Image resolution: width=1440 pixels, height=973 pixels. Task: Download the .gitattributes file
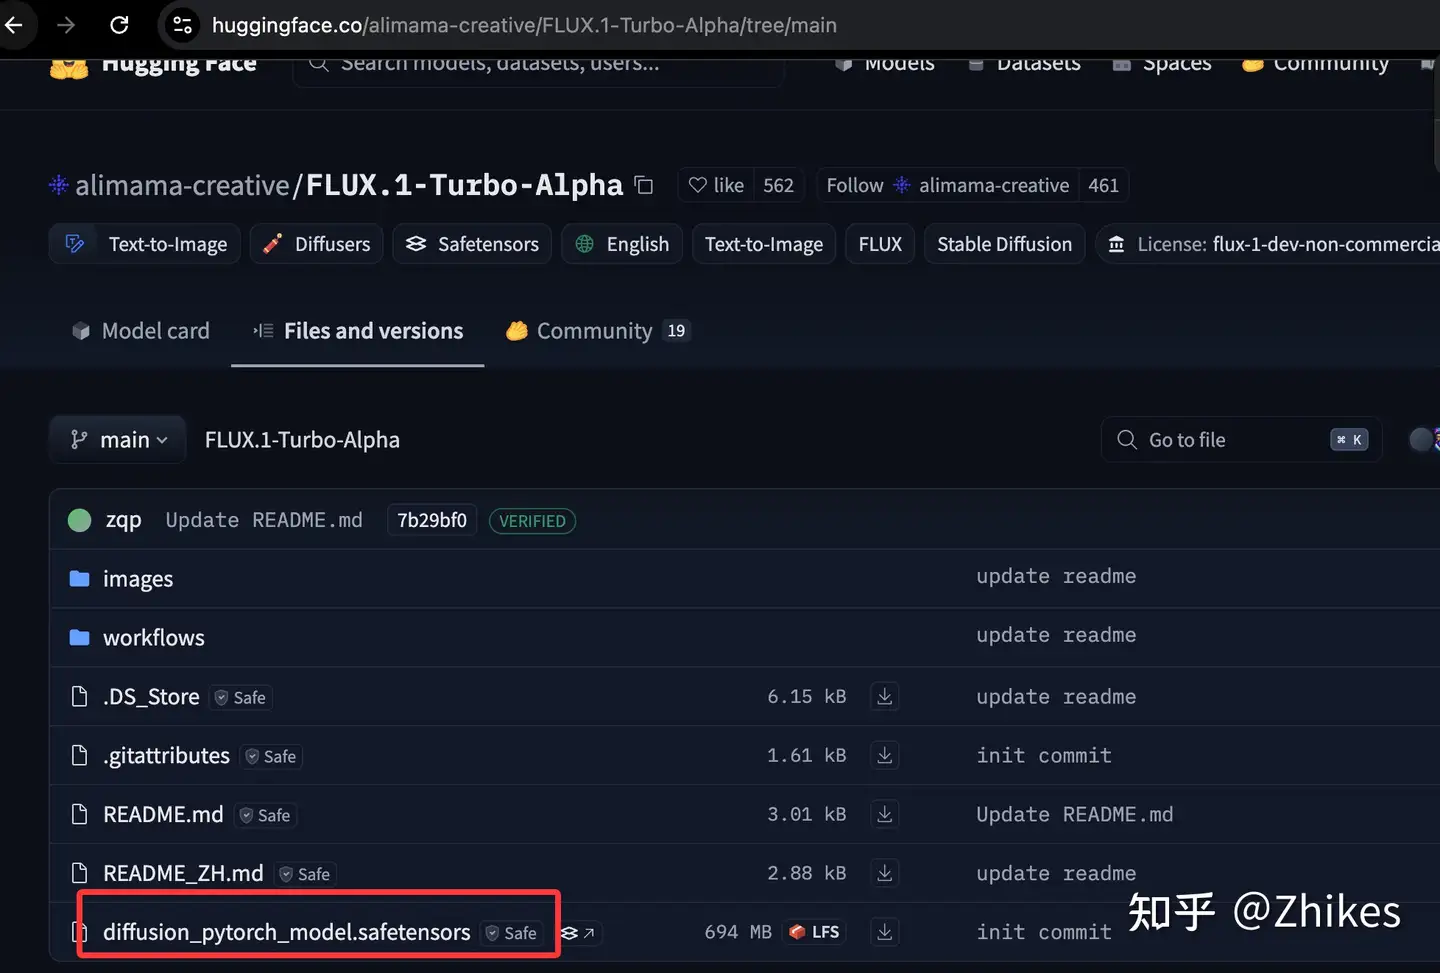[885, 755]
